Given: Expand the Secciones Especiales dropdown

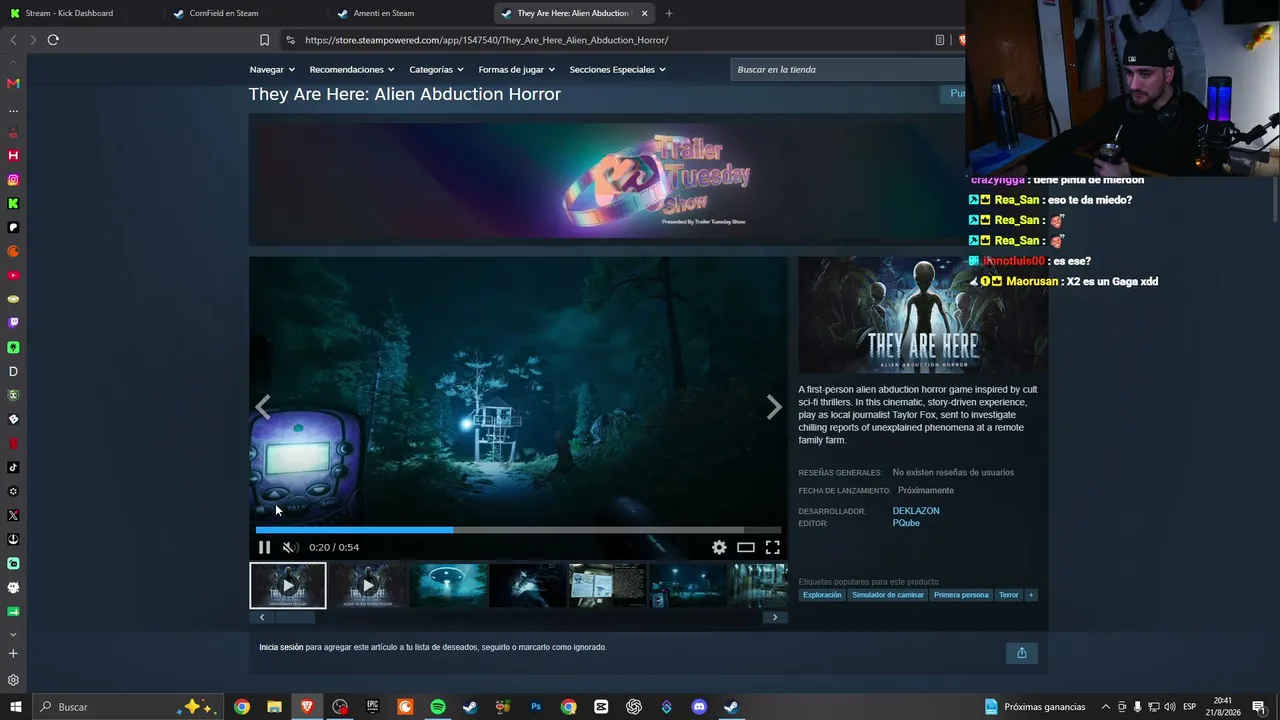Looking at the screenshot, I should (618, 70).
